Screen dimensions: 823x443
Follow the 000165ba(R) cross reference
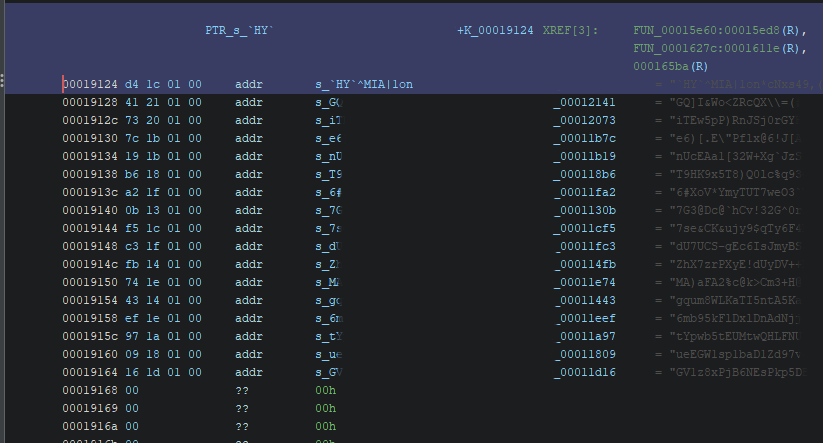tap(670, 66)
